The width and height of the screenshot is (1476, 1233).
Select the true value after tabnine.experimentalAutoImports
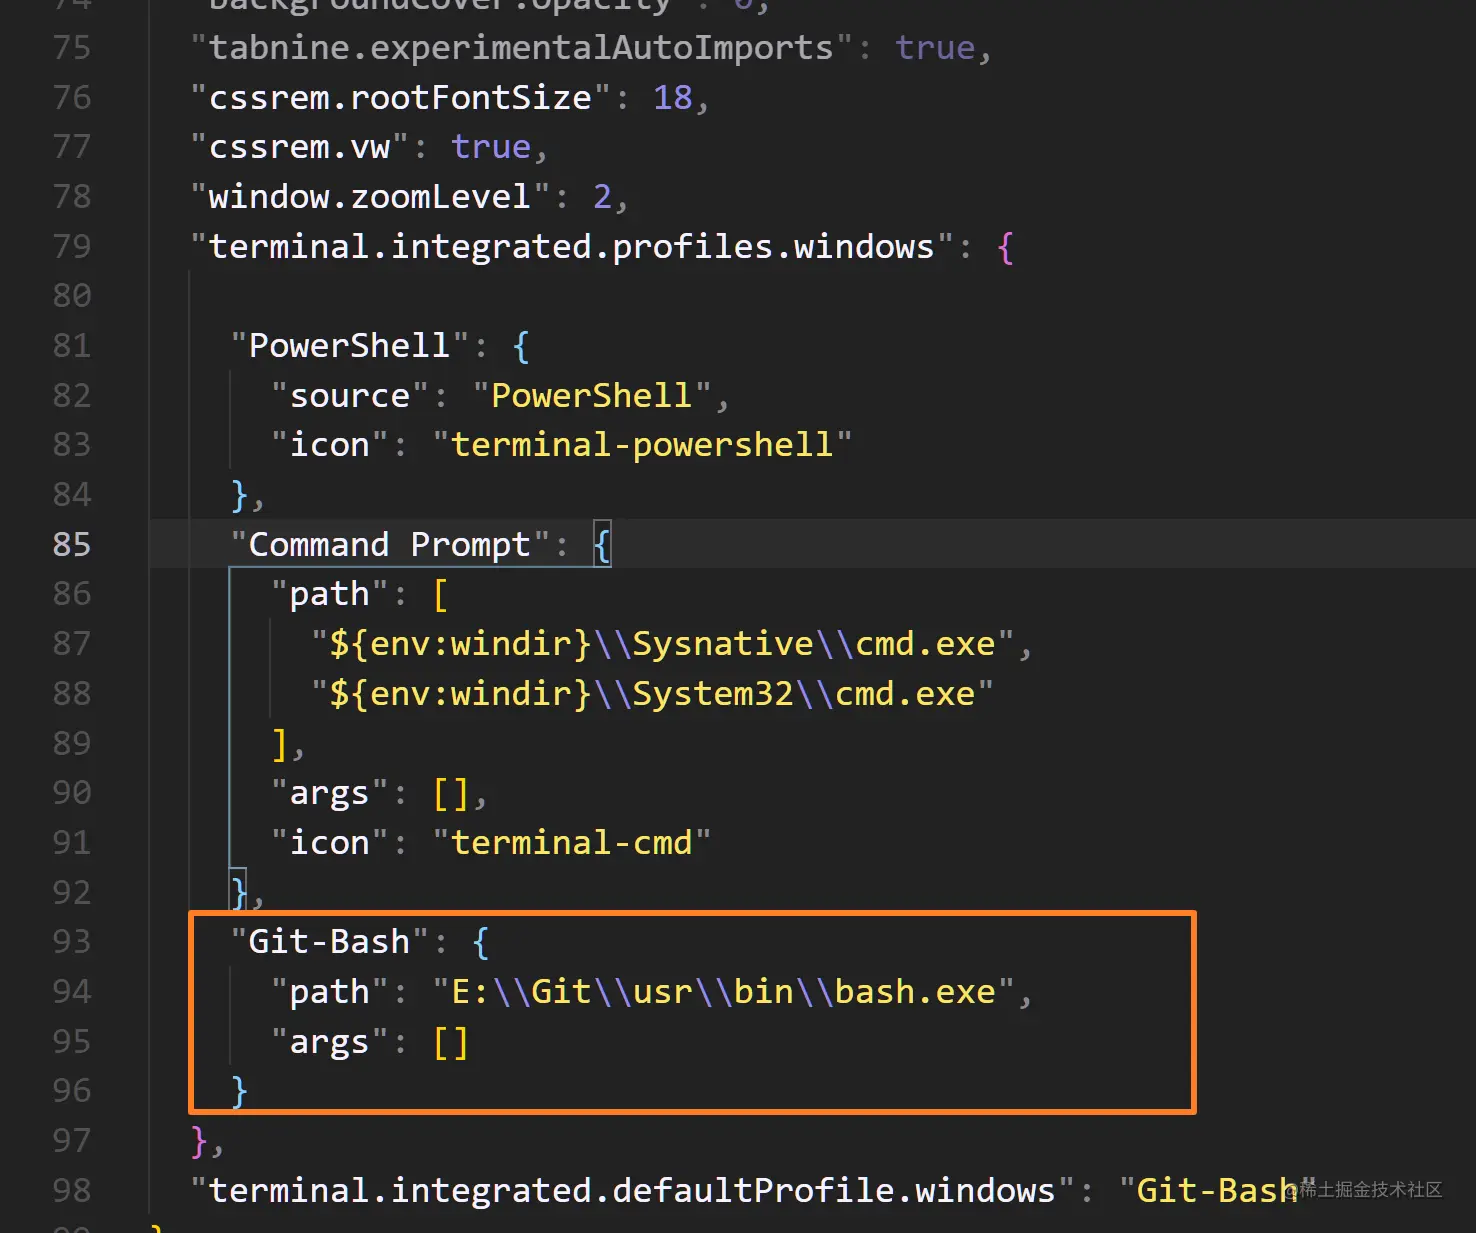934,46
